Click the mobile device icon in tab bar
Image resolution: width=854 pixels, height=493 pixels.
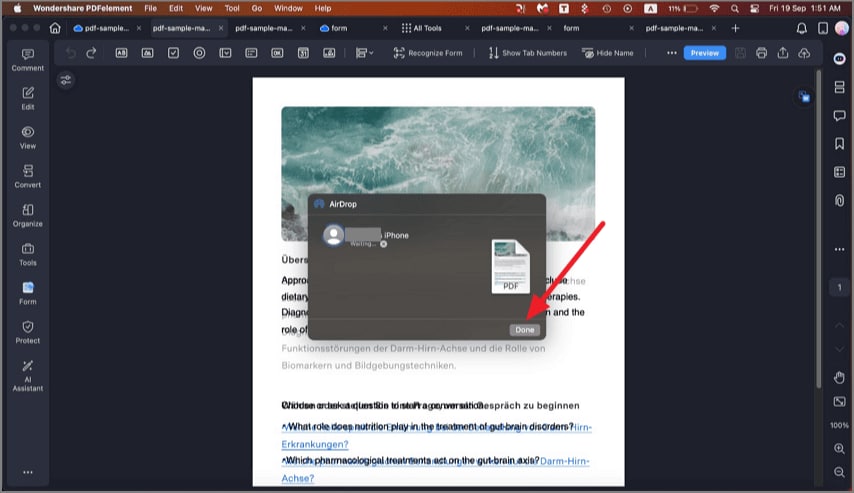(823, 28)
